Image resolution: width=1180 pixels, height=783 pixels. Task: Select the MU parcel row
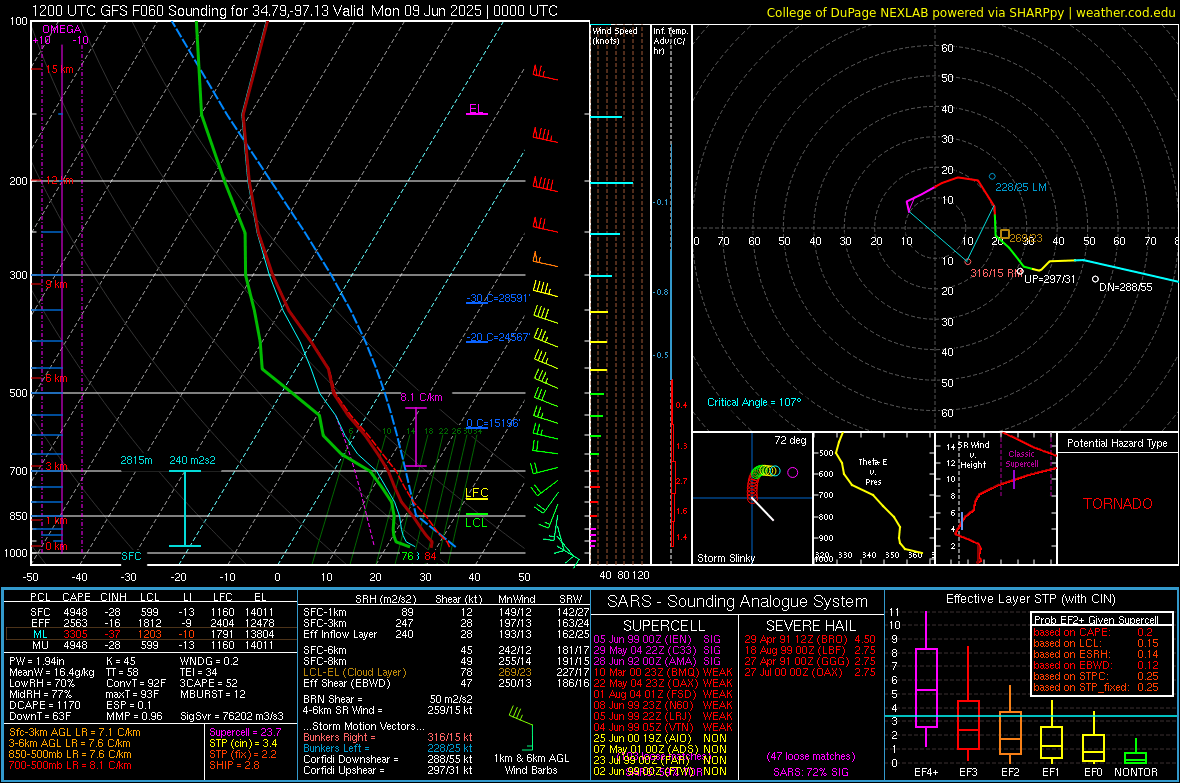click(151, 644)
